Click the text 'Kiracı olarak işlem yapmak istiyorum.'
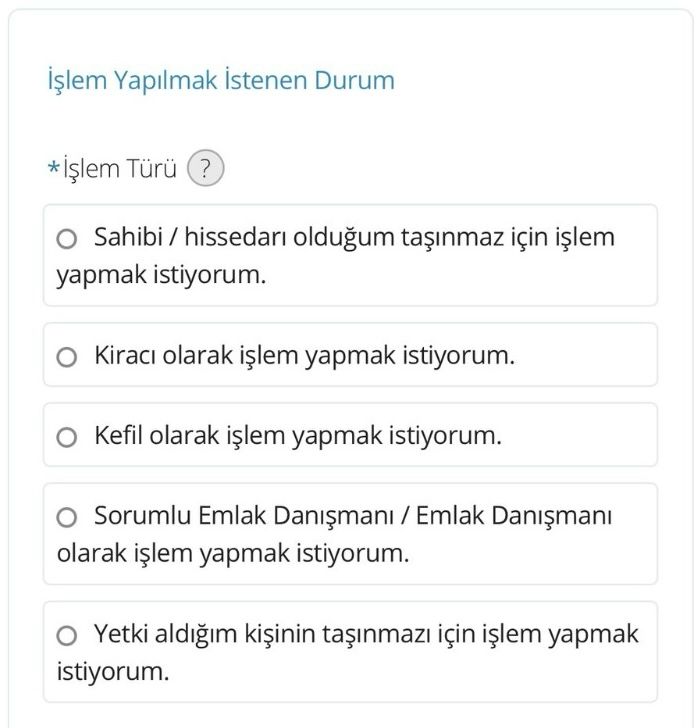 tap(304, 355)
